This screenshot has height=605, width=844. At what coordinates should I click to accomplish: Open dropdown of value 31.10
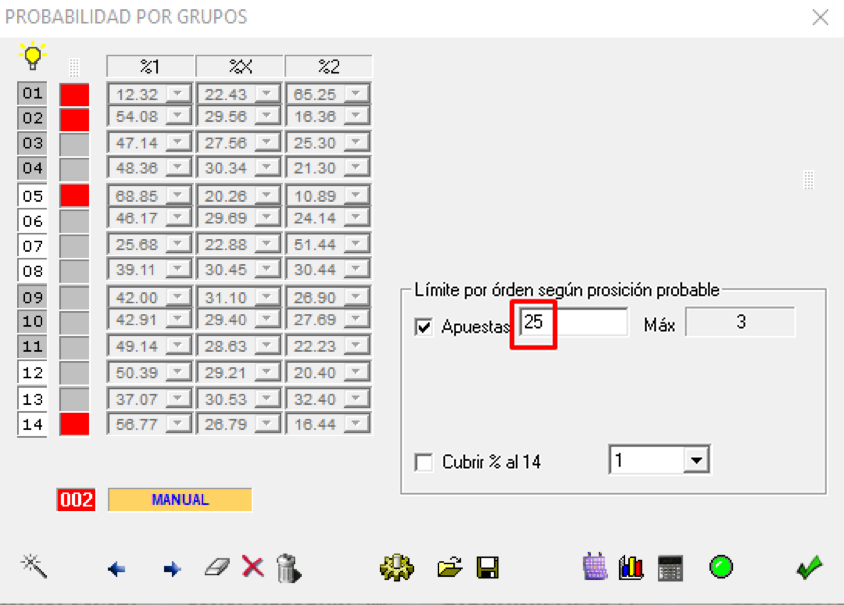[266, 297]
